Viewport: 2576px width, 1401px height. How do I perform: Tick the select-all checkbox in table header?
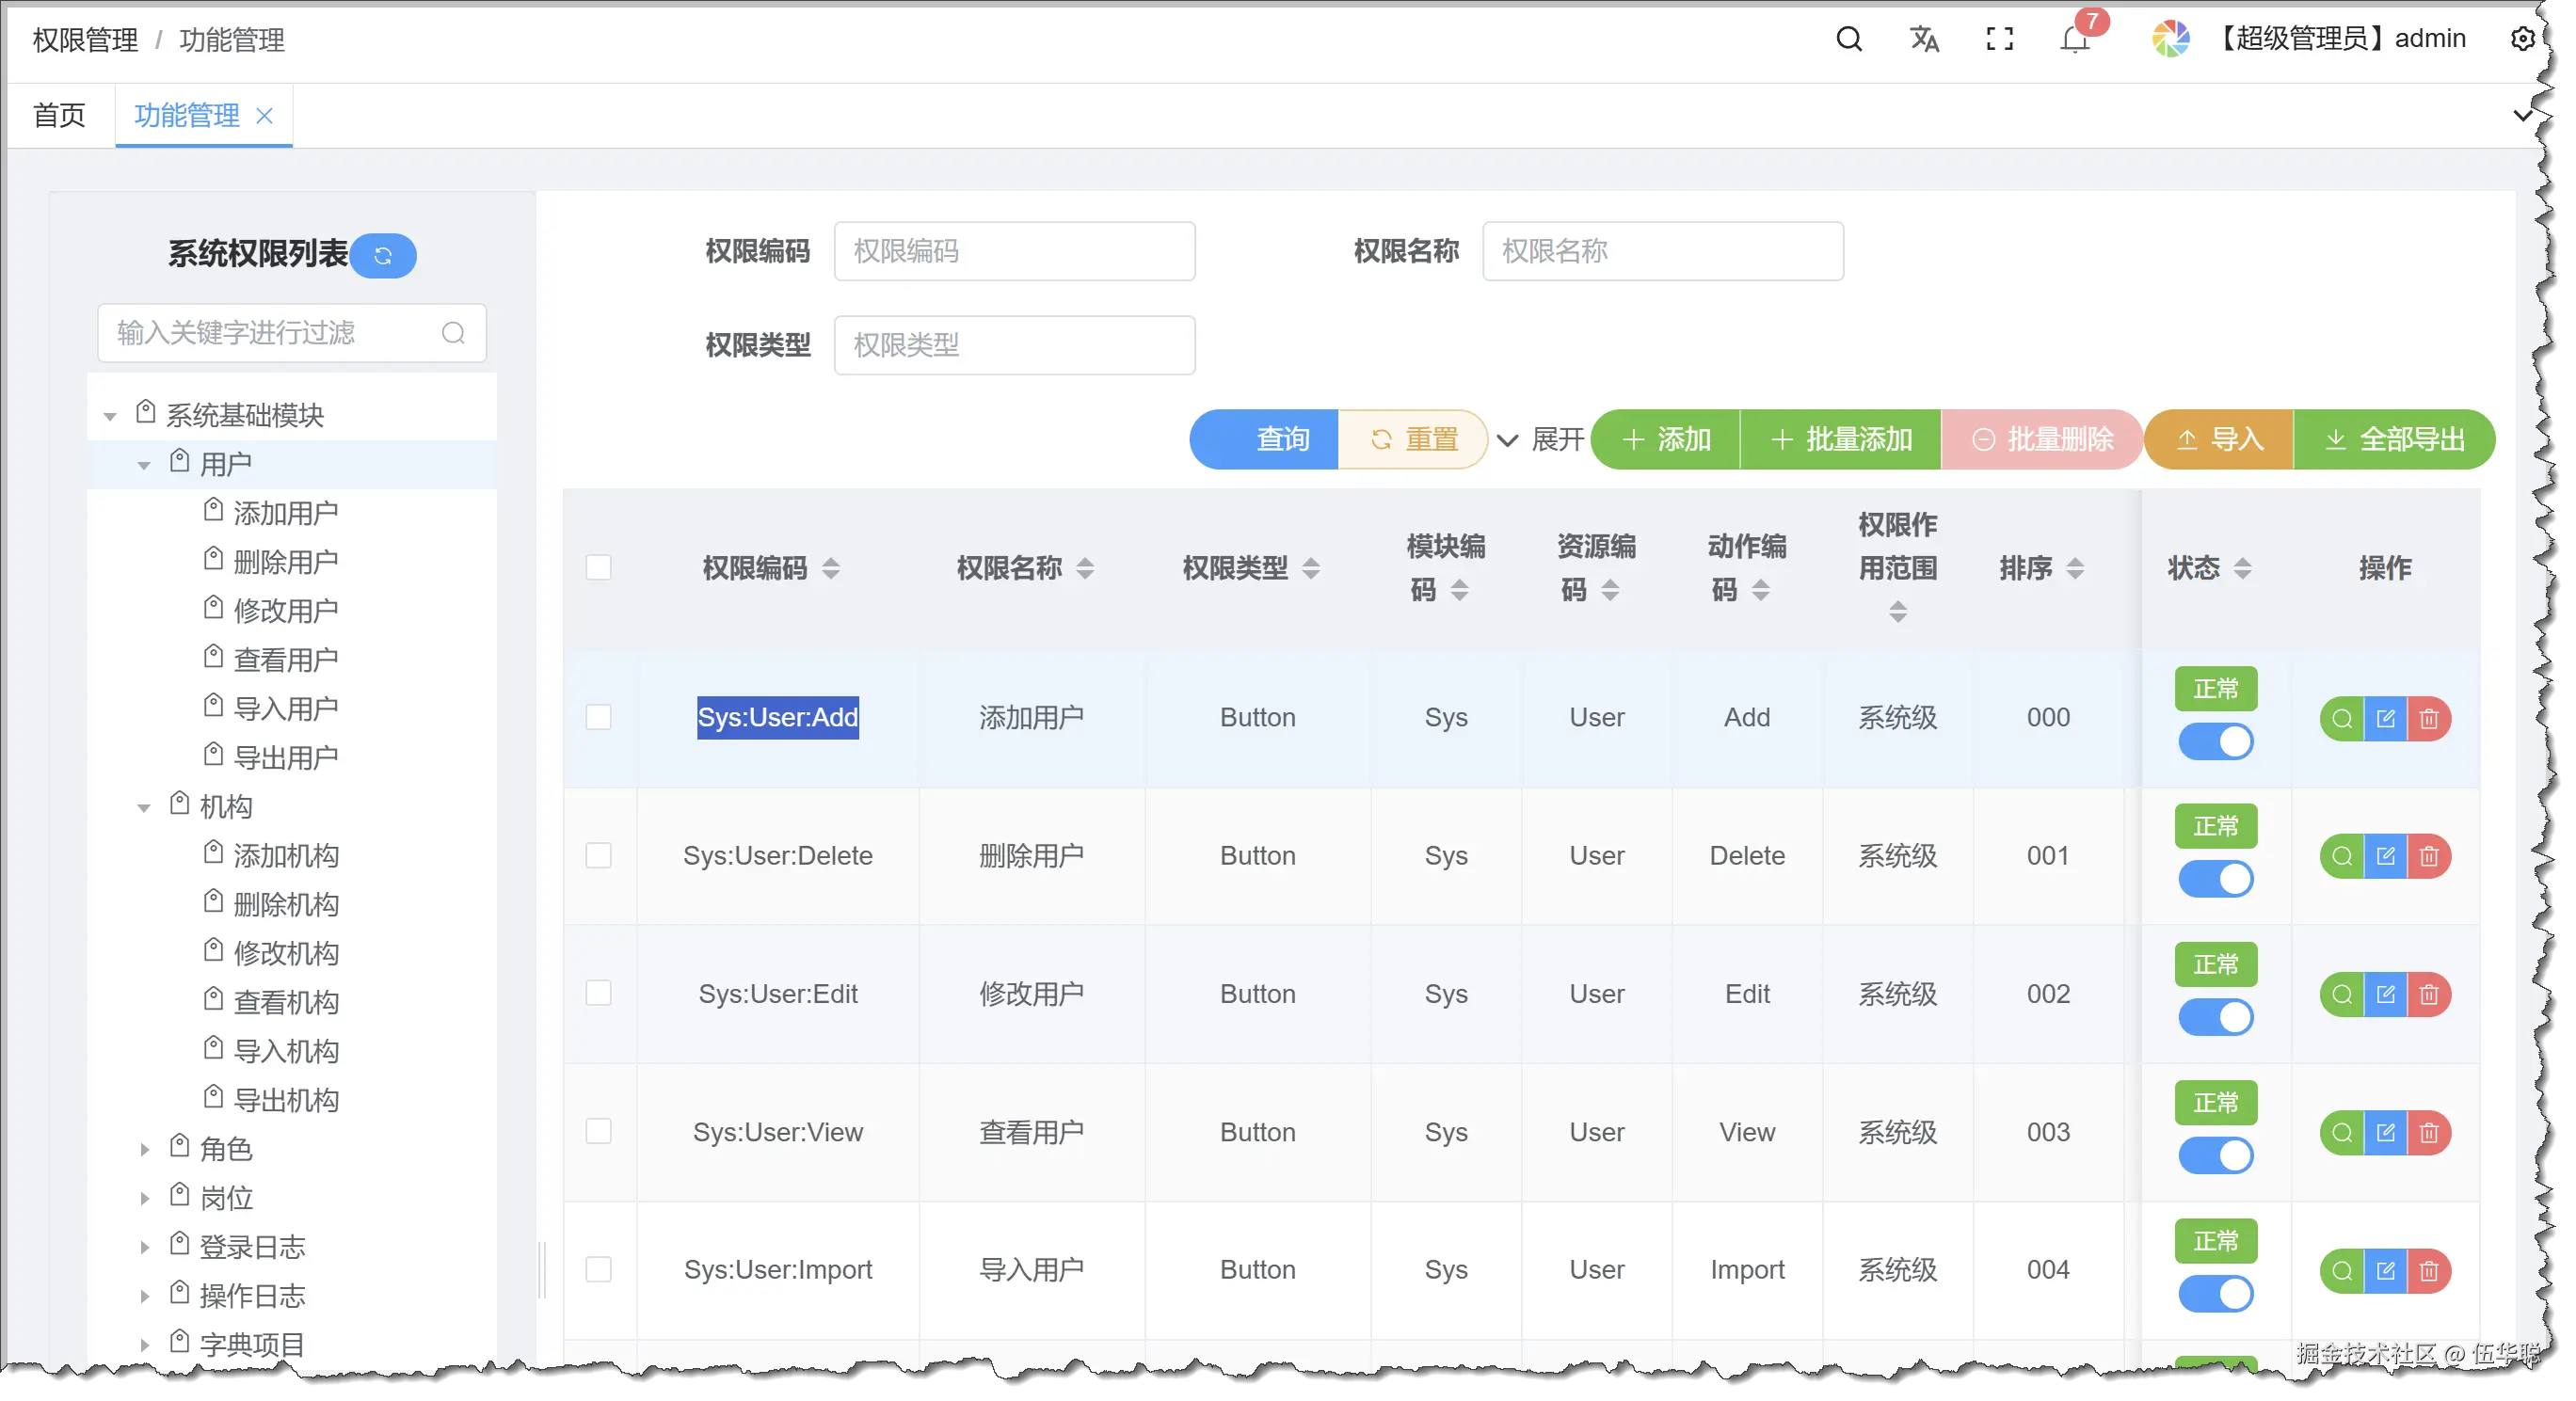click(599, 568)
